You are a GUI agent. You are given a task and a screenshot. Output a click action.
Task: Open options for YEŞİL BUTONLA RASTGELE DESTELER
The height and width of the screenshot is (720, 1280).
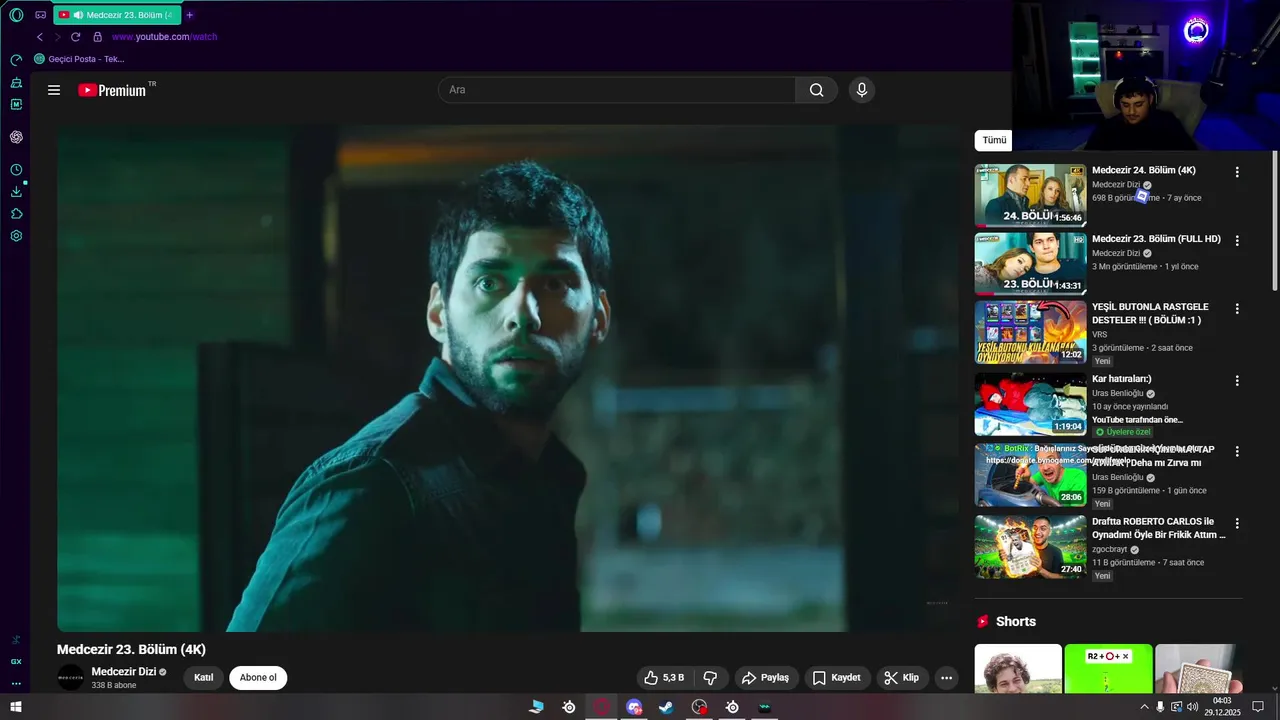coord(1237,309)
